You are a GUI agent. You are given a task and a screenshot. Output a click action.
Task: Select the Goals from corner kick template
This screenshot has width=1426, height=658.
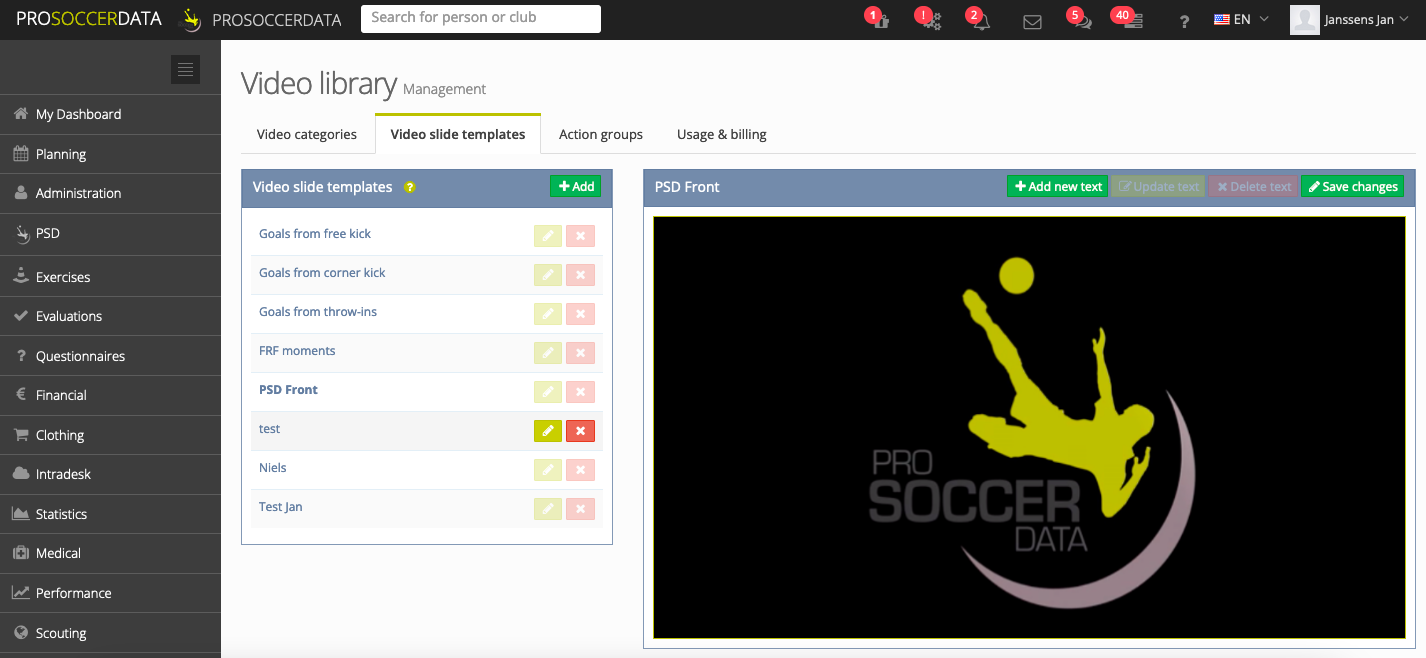pyautogui.click(x=322, y=273)
